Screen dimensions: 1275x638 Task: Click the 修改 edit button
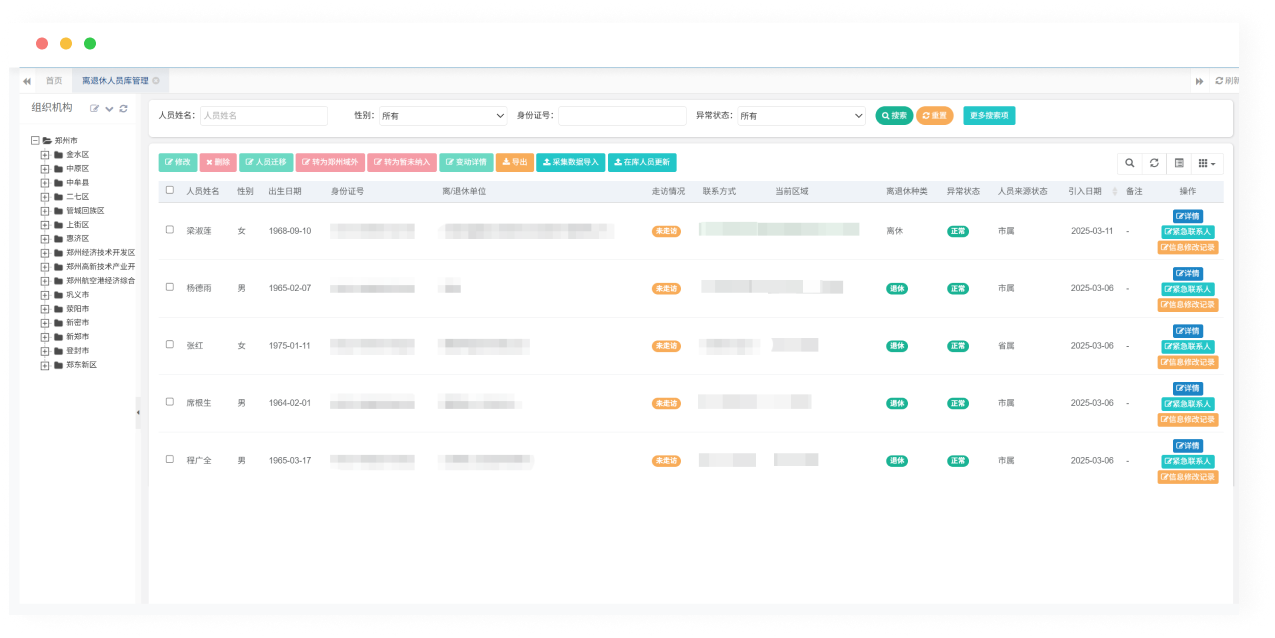tap(178, 162)
